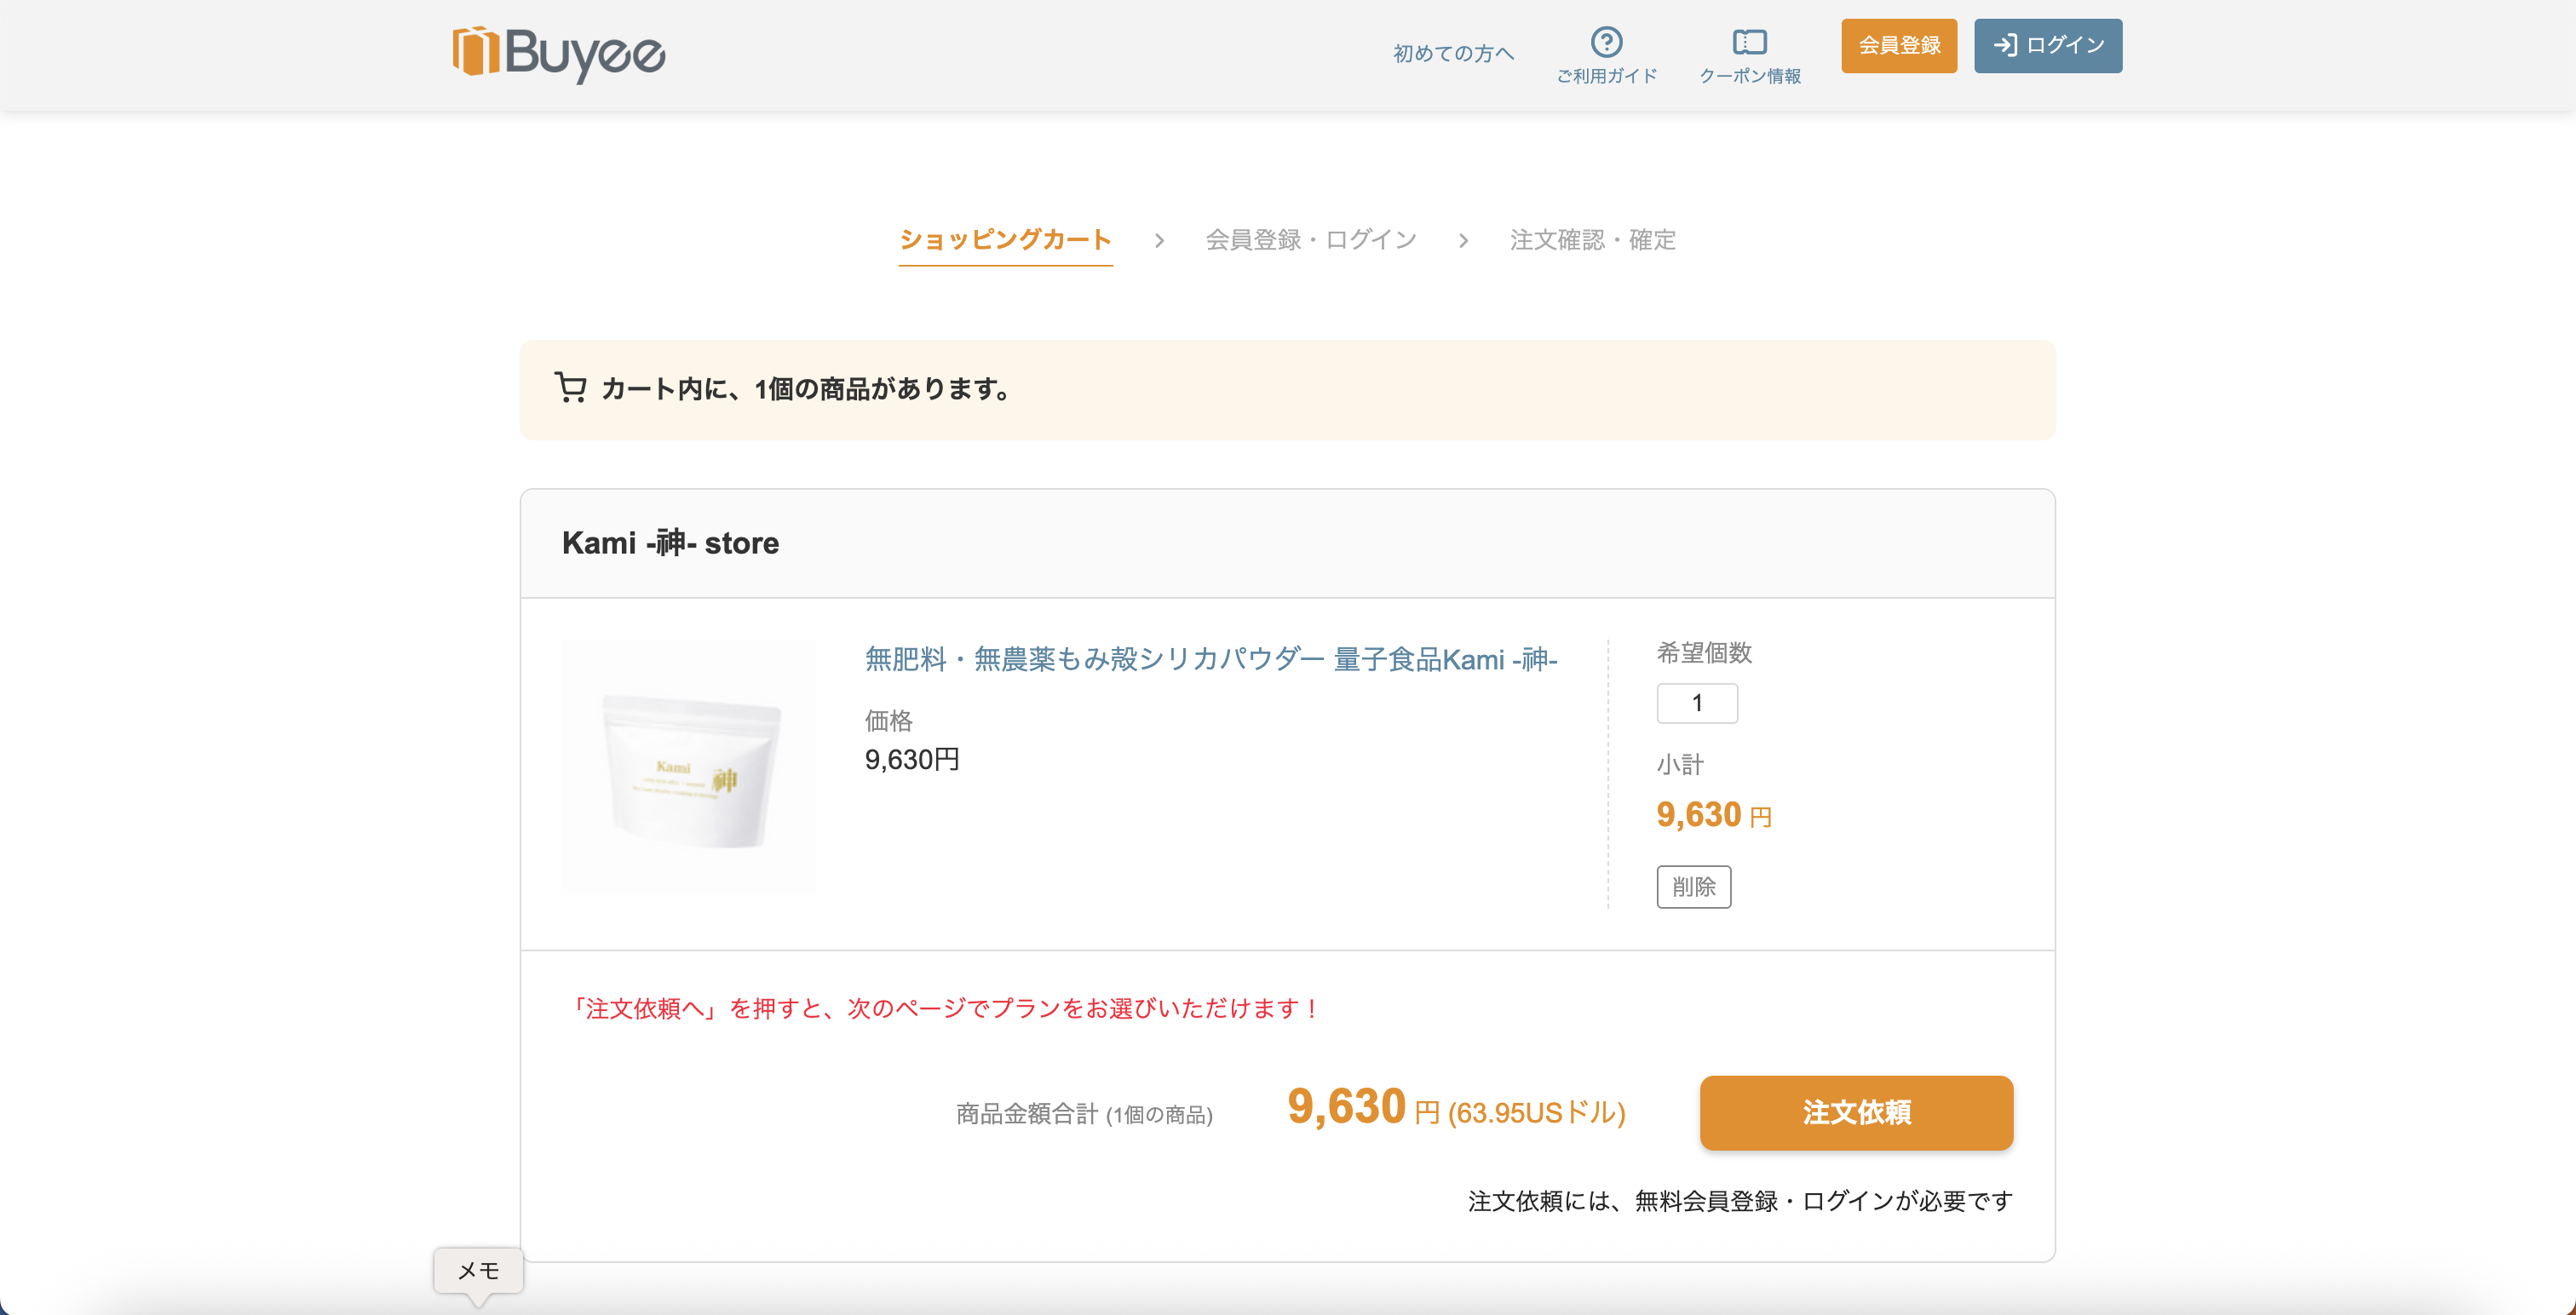Click the 商品金額合計 (1個の商品) label
Viewport: 2576px width, 1315px height.
[1084, 1114]
